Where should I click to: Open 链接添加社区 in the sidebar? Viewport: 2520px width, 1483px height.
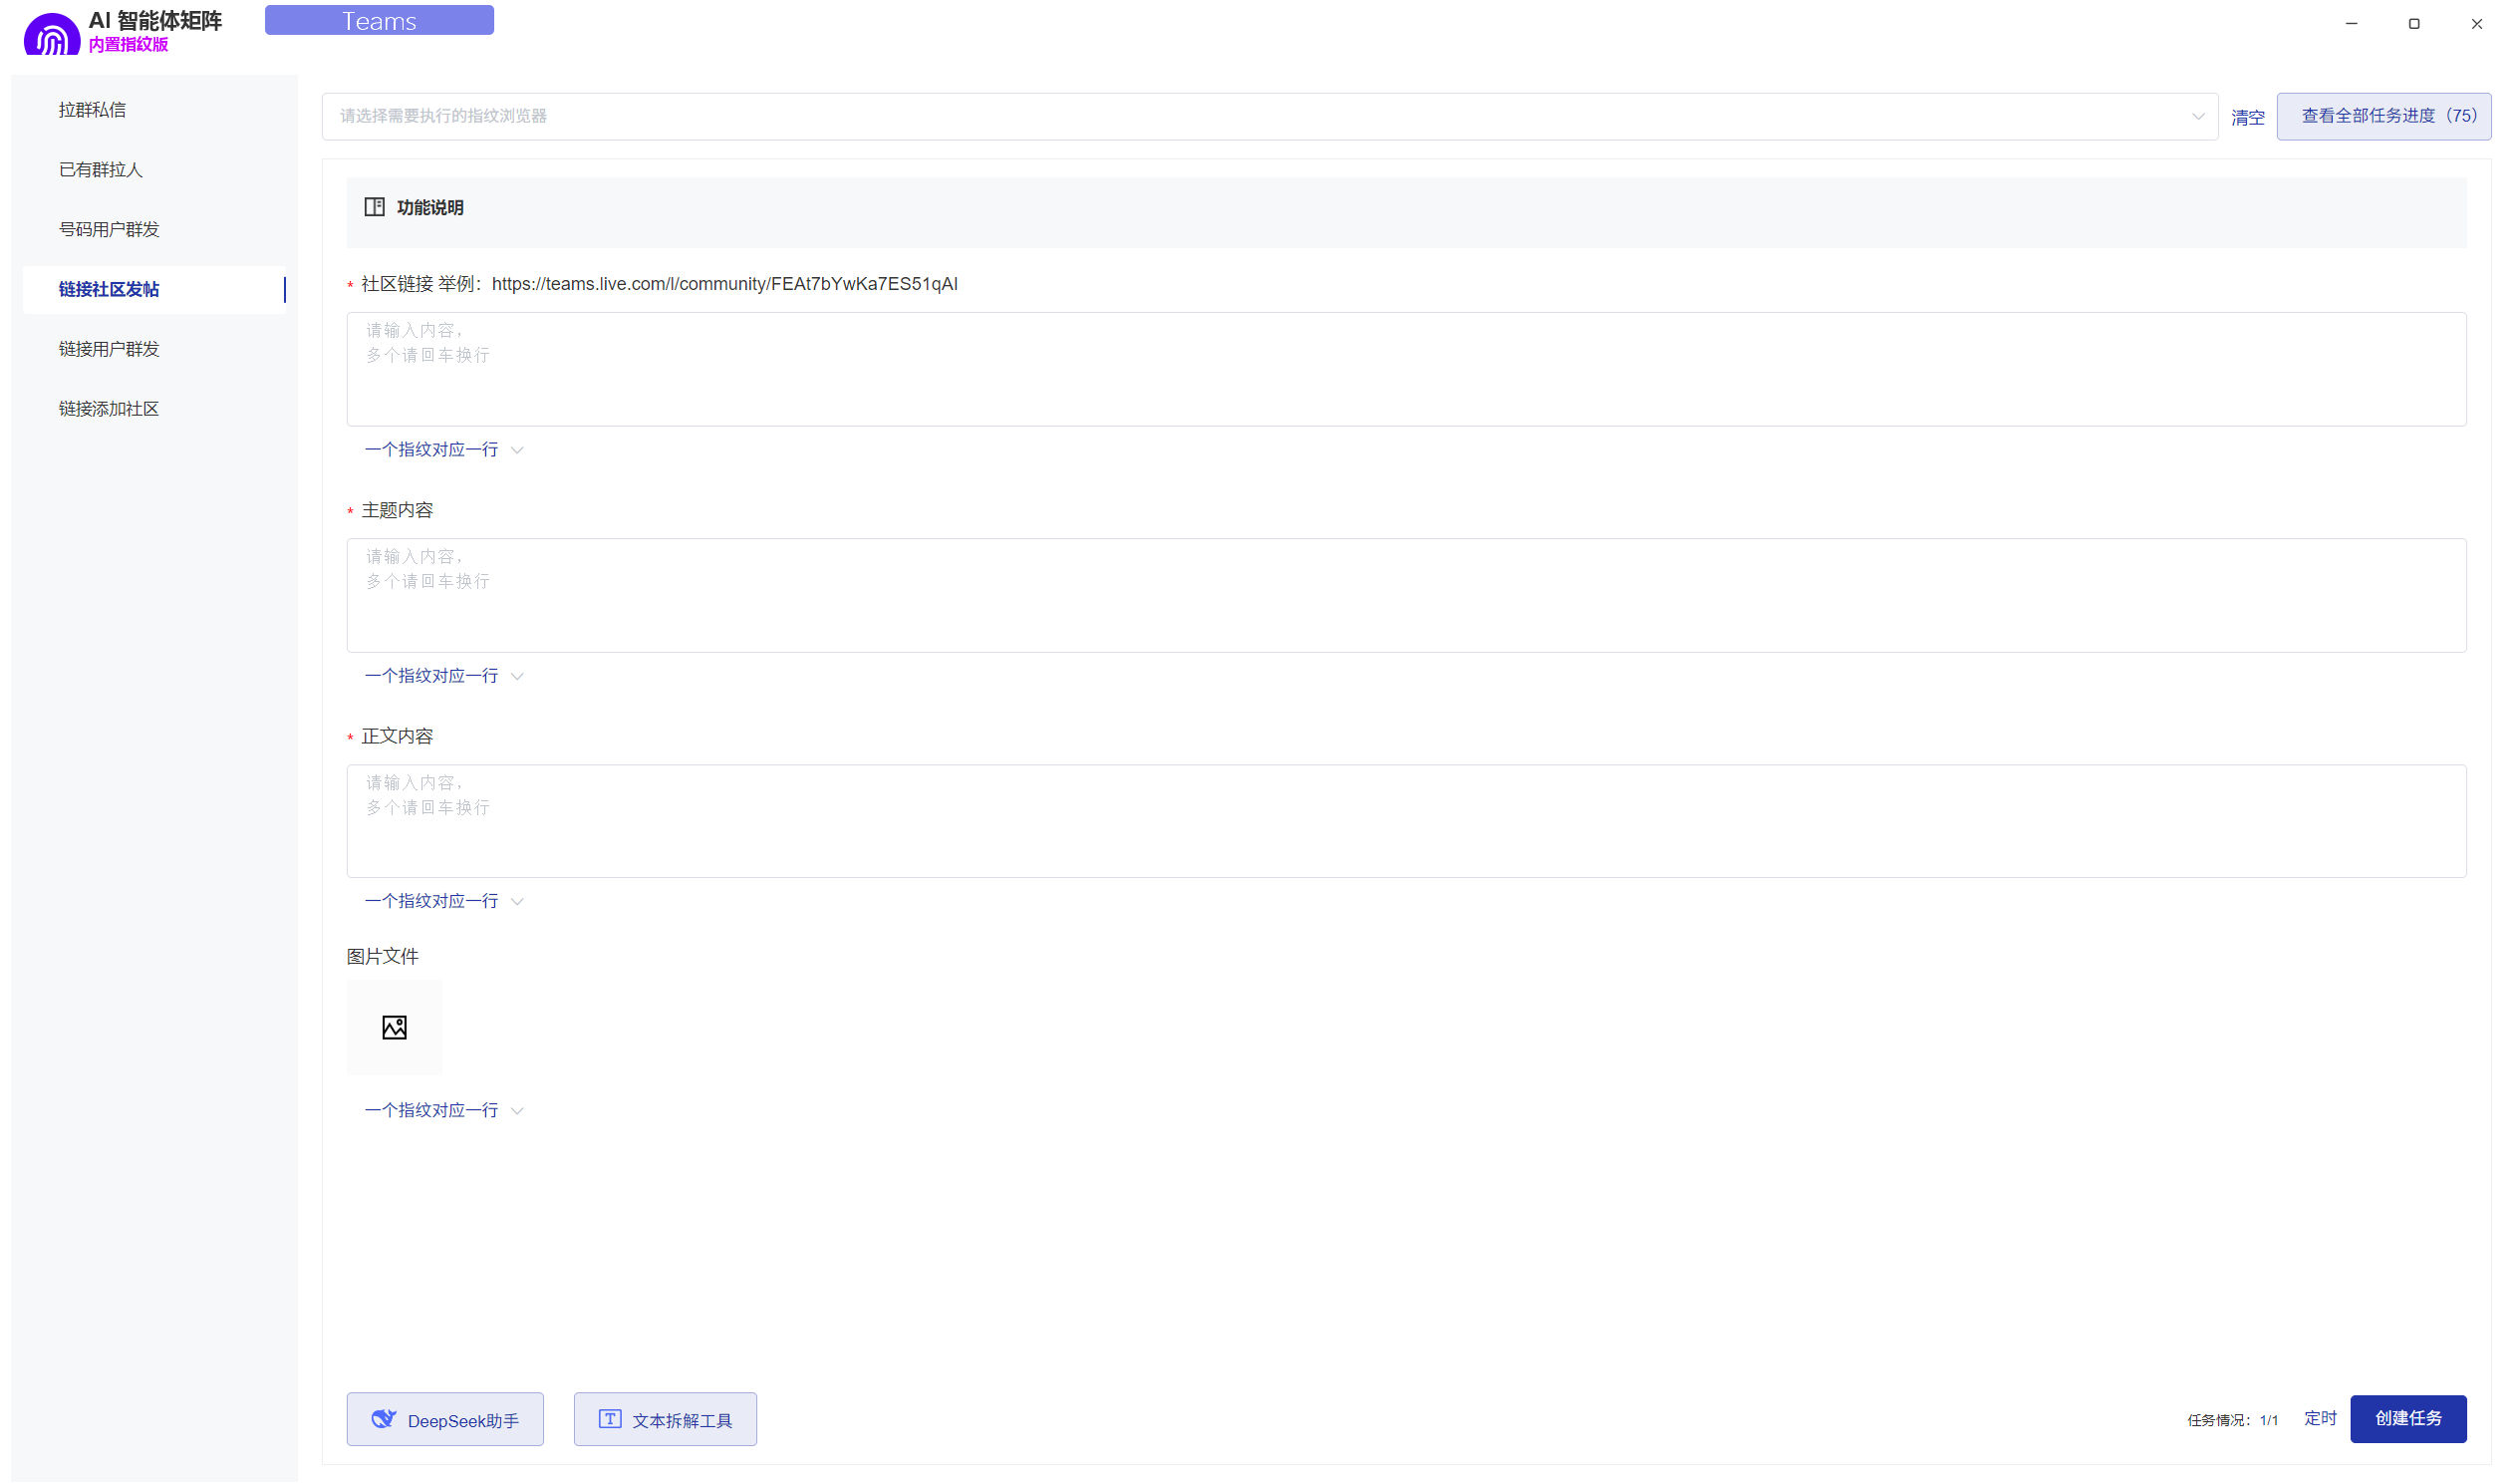click(x=108, y=409)
